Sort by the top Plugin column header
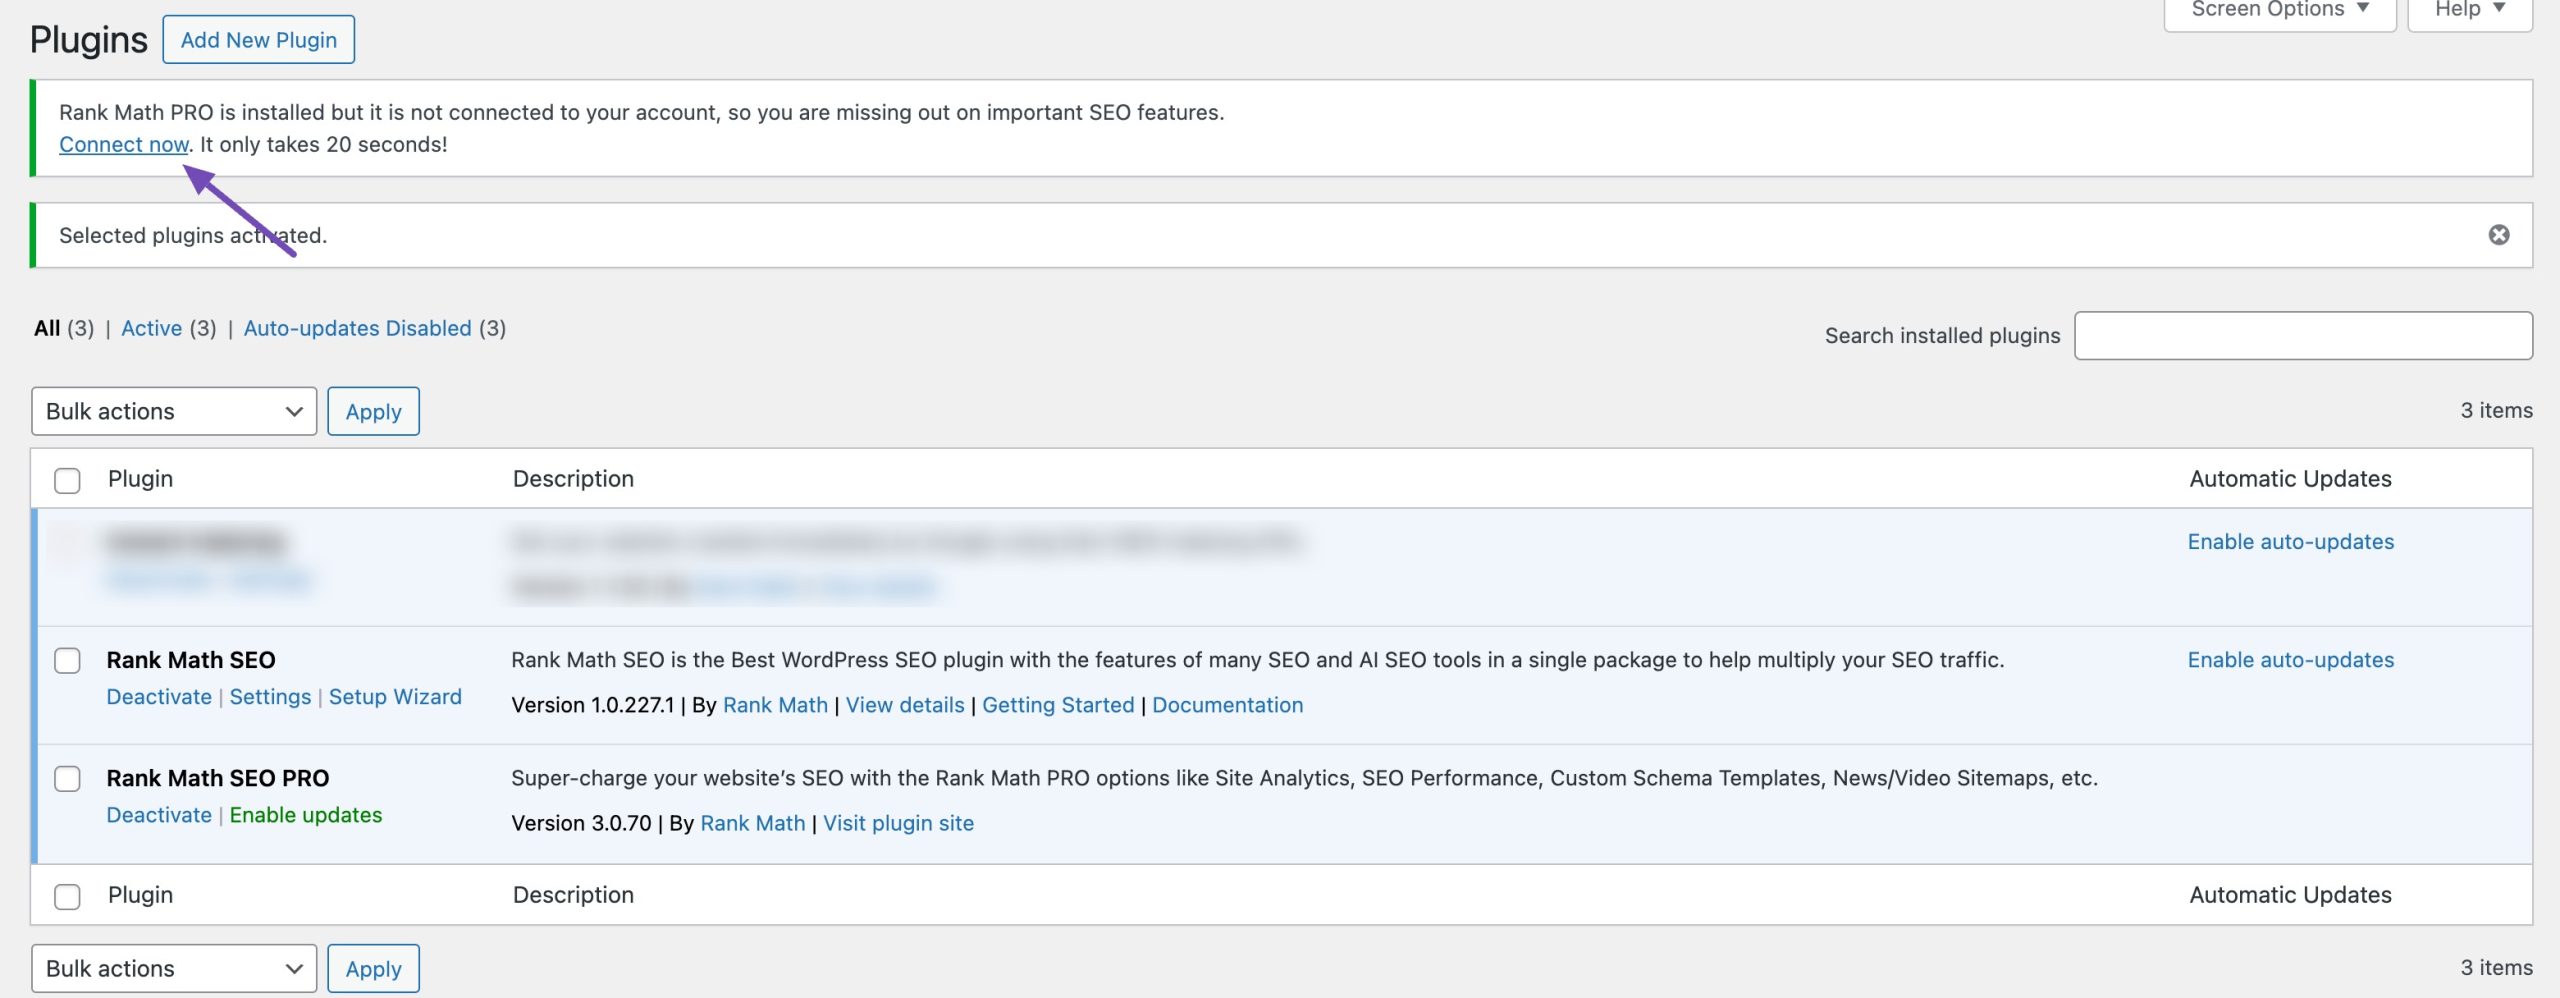The height and width of the screenshot is (998, 2560). click(140, 479)
